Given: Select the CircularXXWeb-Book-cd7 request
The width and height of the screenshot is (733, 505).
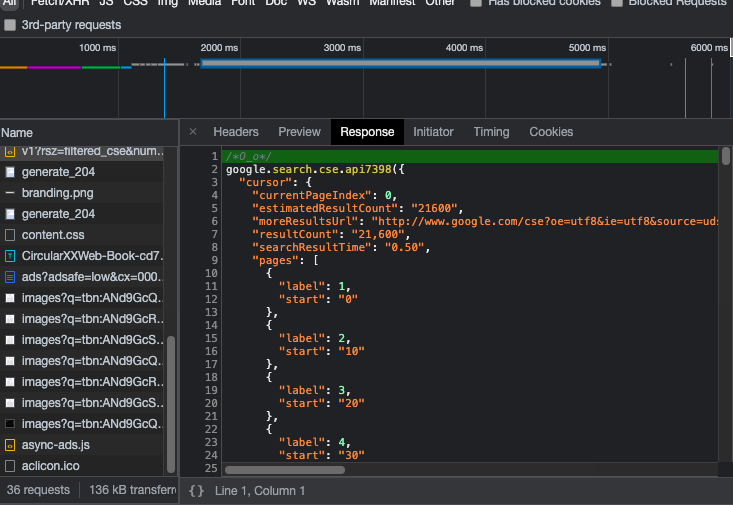Looking at the screenshot, I should click(x=82, y=256).
